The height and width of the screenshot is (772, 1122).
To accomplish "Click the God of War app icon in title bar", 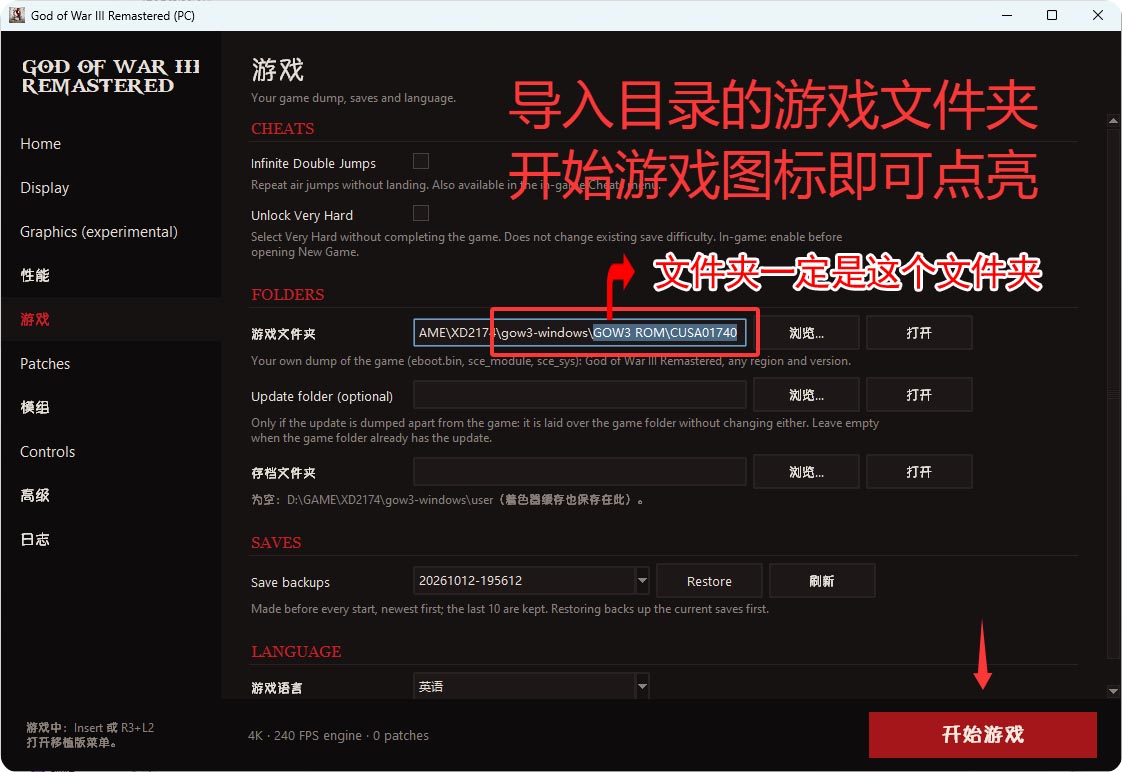I will point(16,15).
